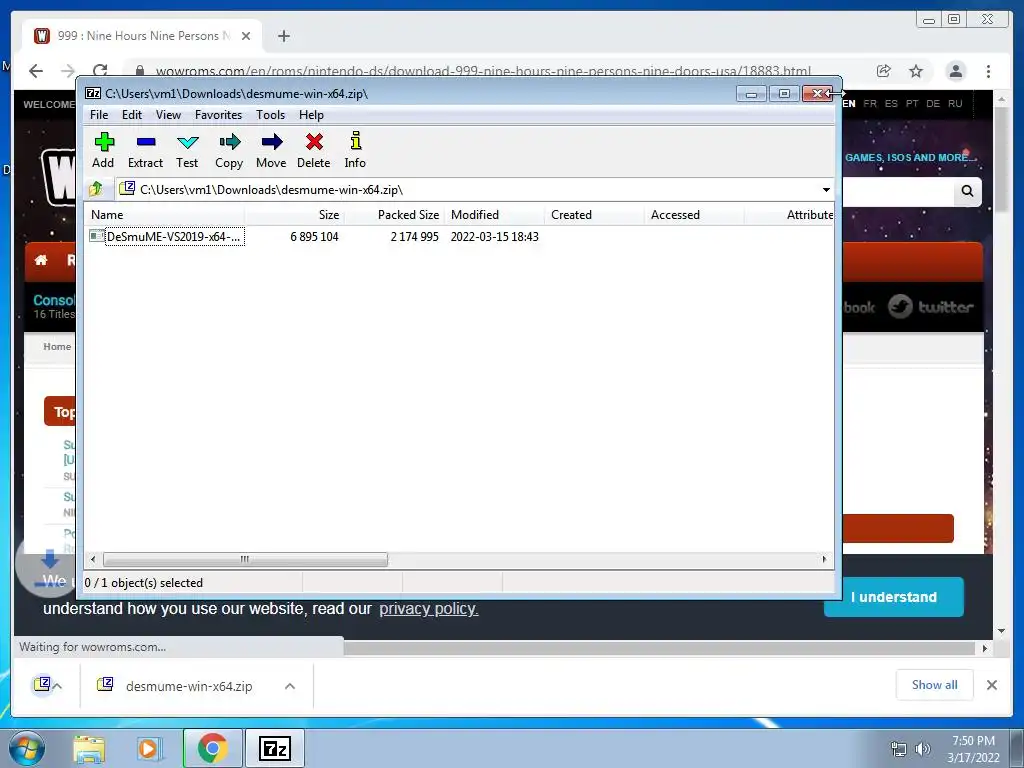This screenshot has width=1024, height=768.
Task: Click the volume speaker tray icon
Action: [x=922, y=749]
